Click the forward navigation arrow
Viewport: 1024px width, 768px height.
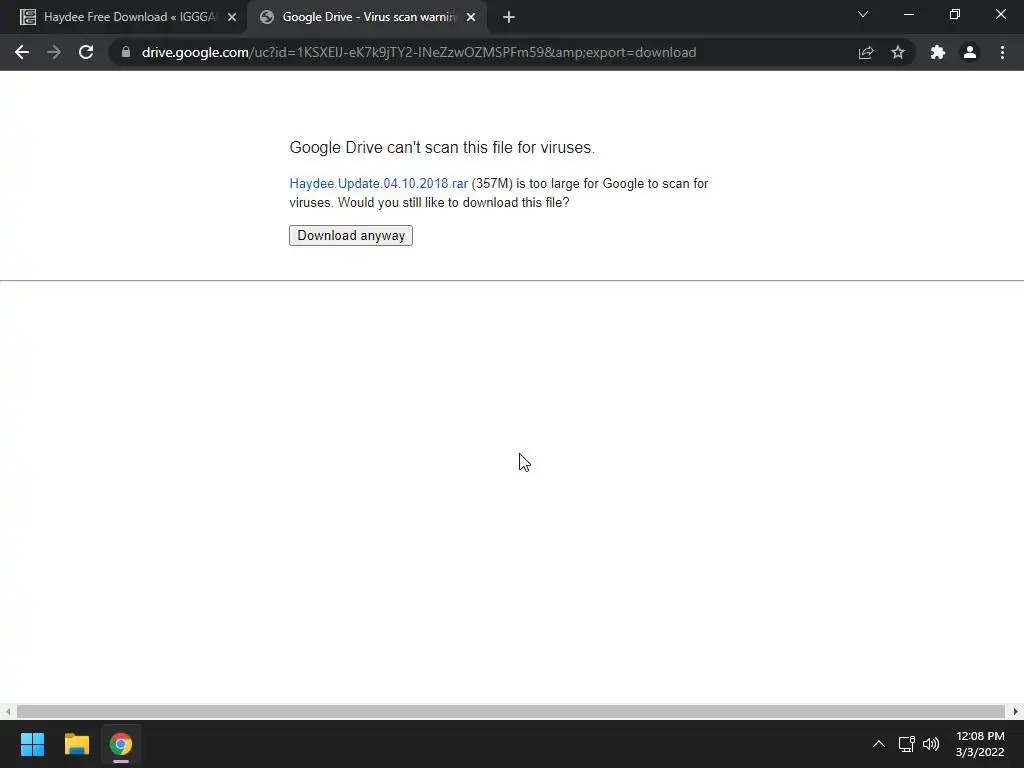(54, 52)
